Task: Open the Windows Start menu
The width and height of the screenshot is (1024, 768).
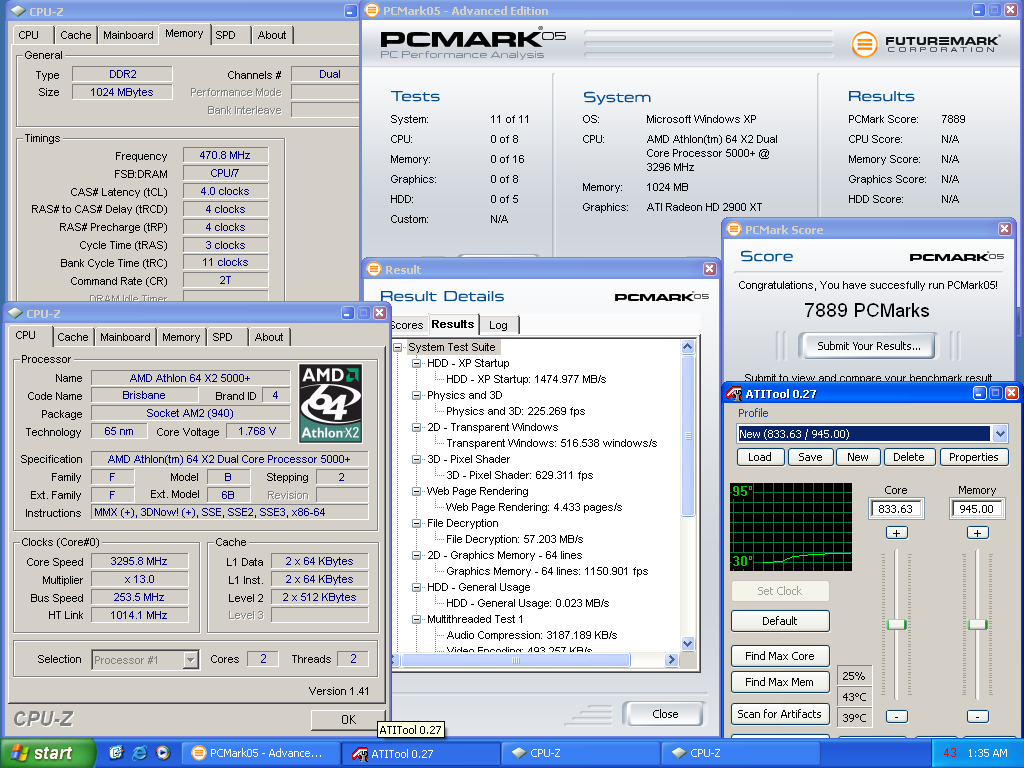Action: (47, 753)
